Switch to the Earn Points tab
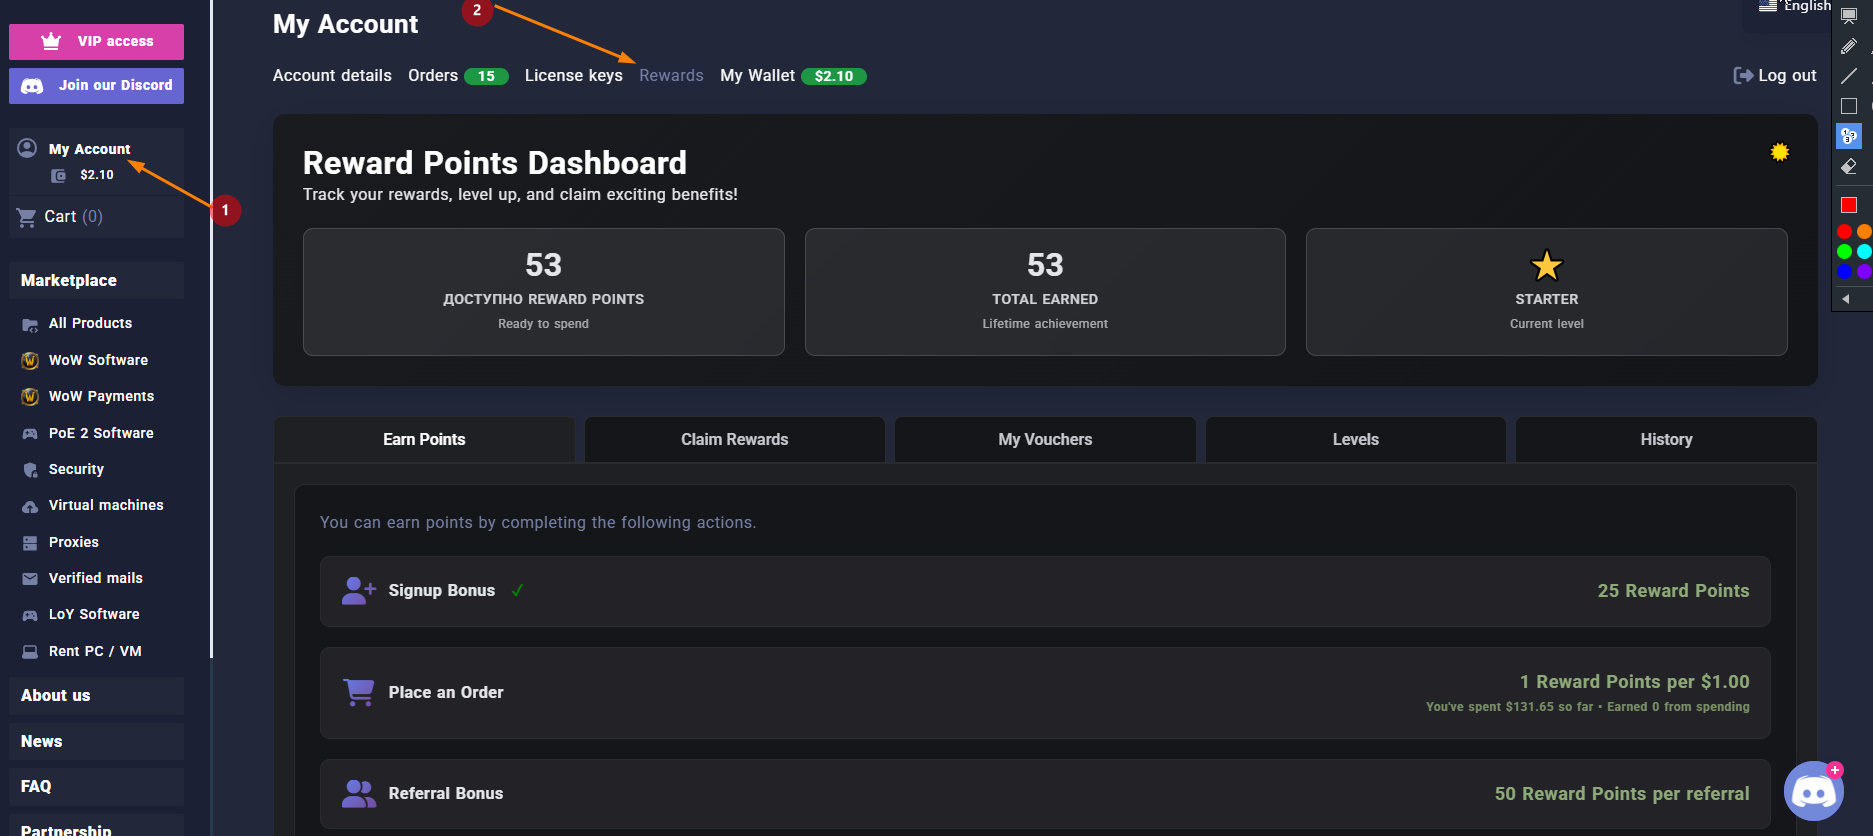Image resolution: width=1873 pixels, height=836 pixels. [x=424, y=439]
